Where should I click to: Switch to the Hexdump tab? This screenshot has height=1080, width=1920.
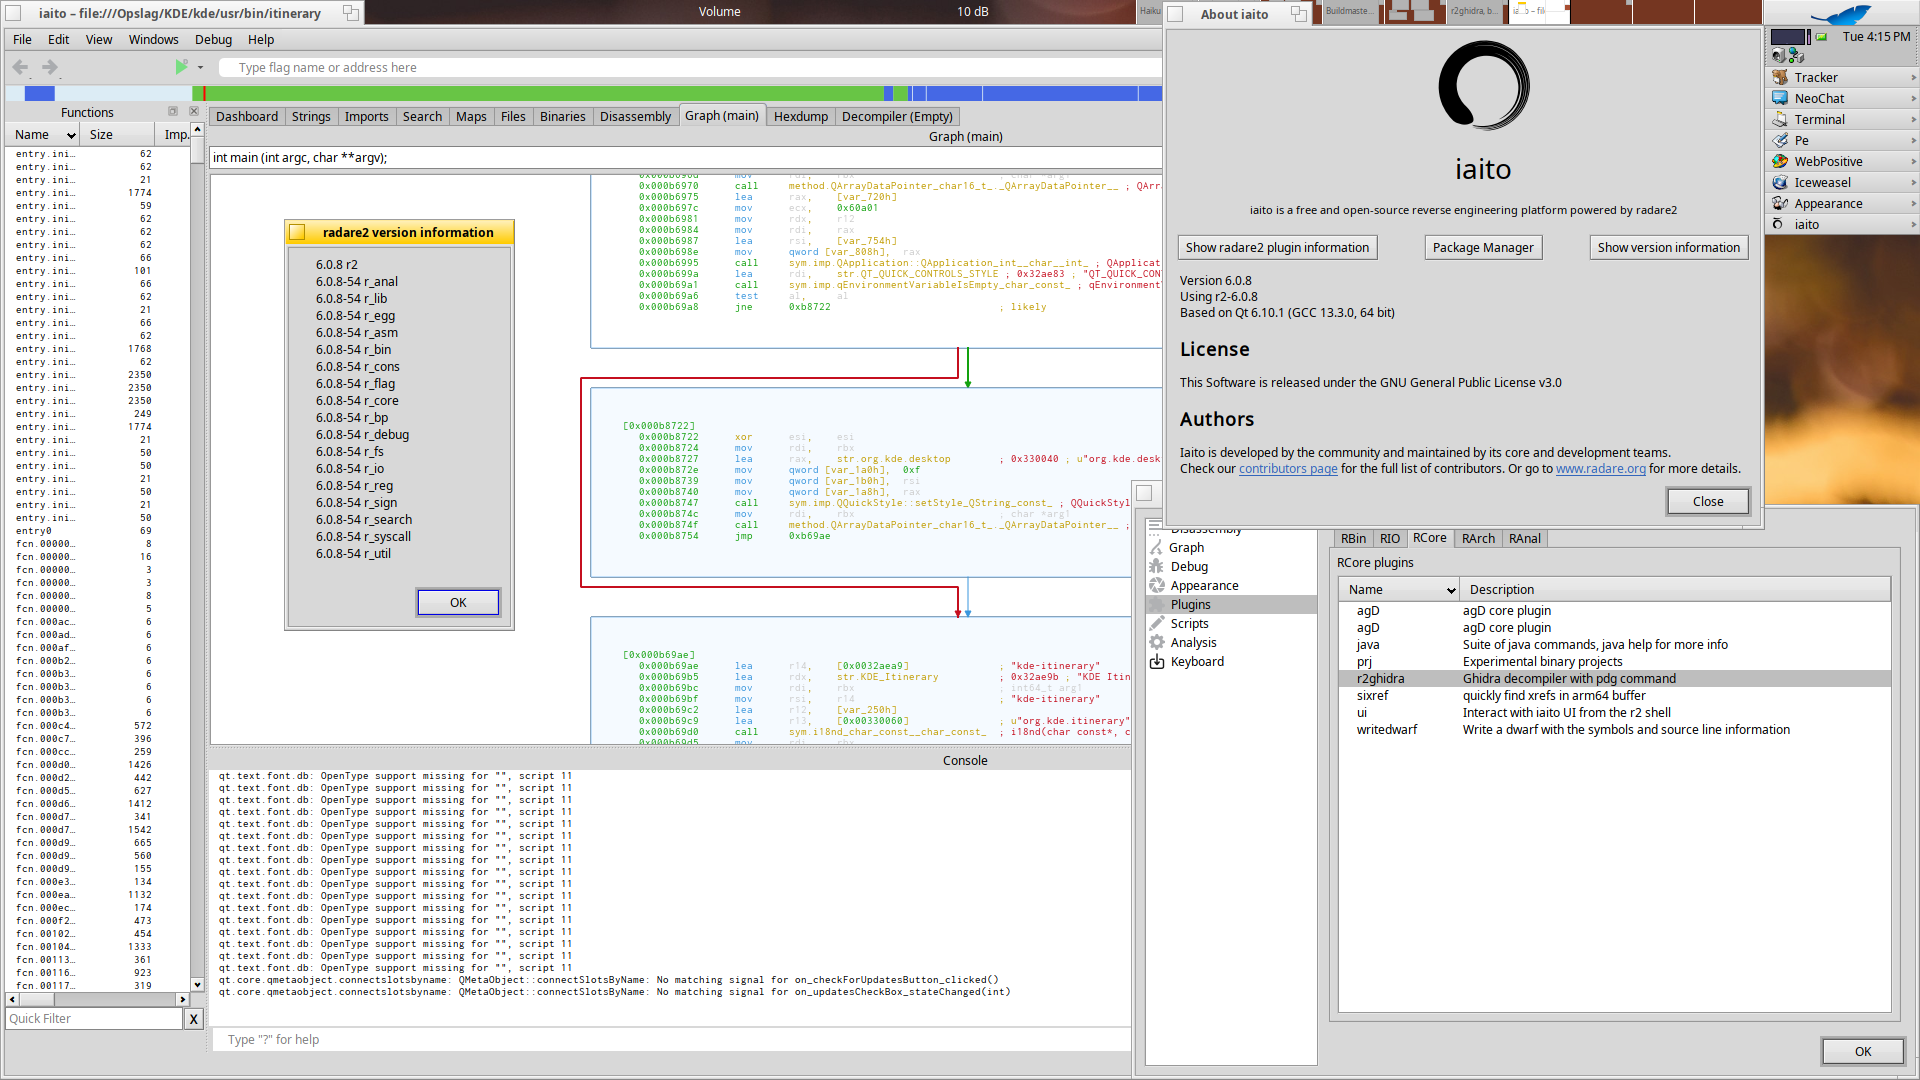click(x=800, y=117)
